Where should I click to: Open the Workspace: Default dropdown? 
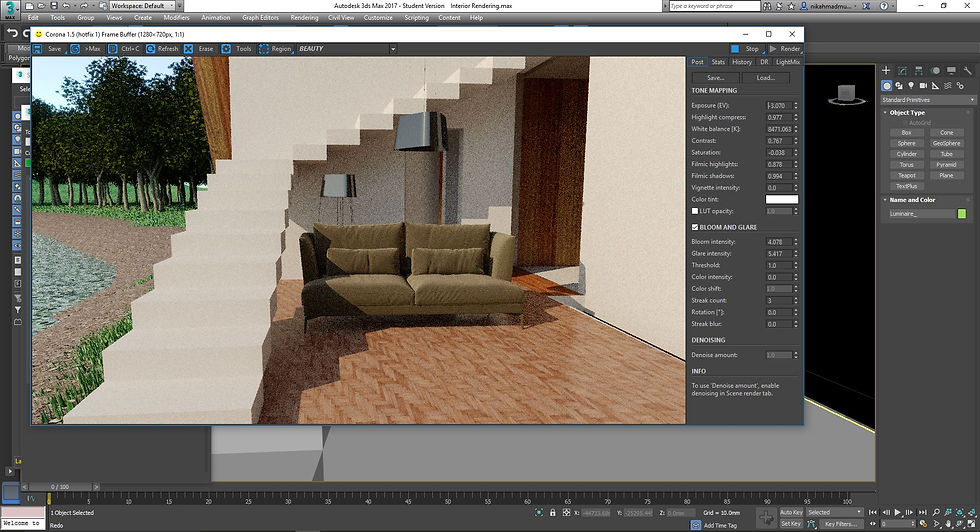[143, 6]
